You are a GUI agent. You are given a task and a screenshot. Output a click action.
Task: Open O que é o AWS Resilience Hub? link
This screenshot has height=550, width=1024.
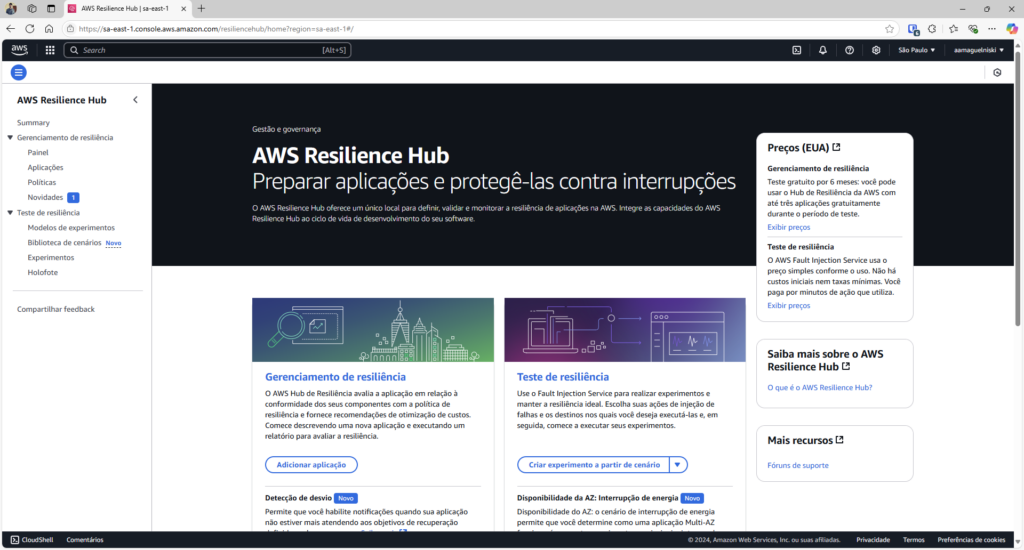tap(820, 387)
